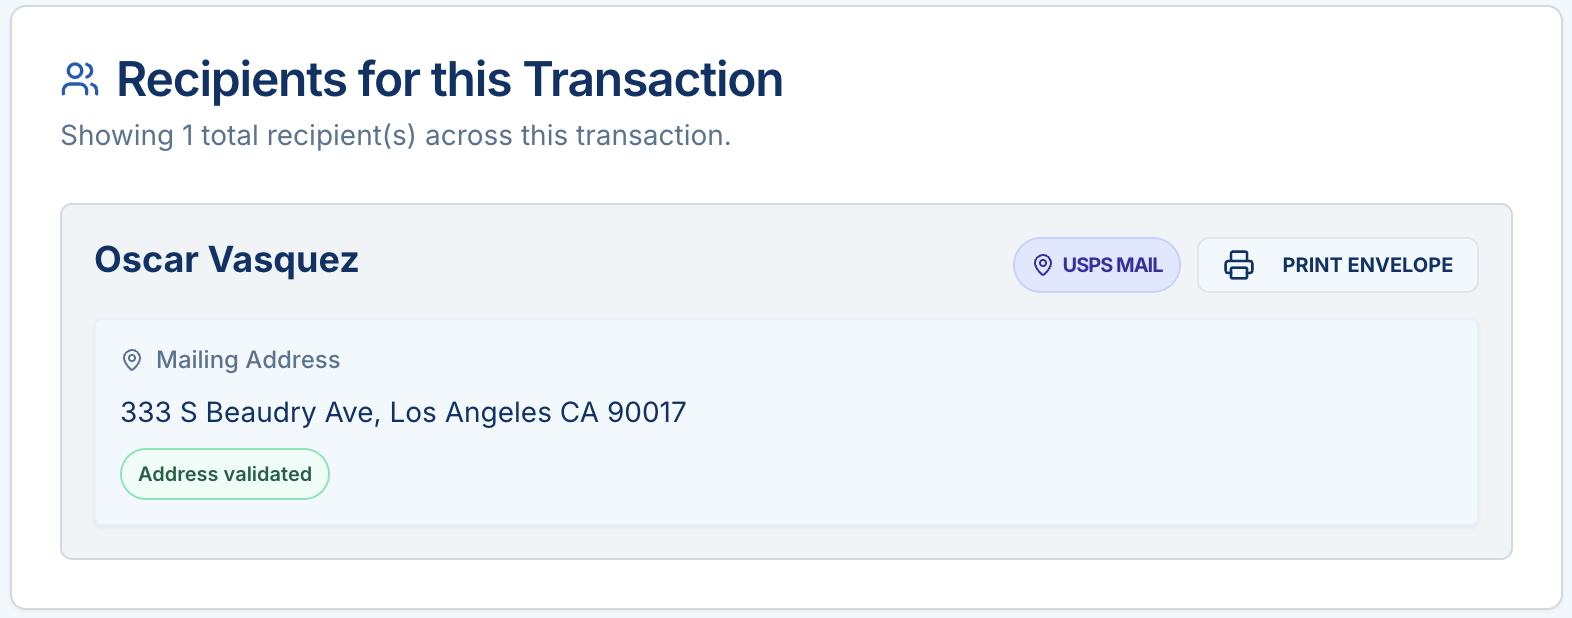Select the Oscar Vasquez recipient name
Viewport: 1572px width, 618px height.
[x=226, y=260]
